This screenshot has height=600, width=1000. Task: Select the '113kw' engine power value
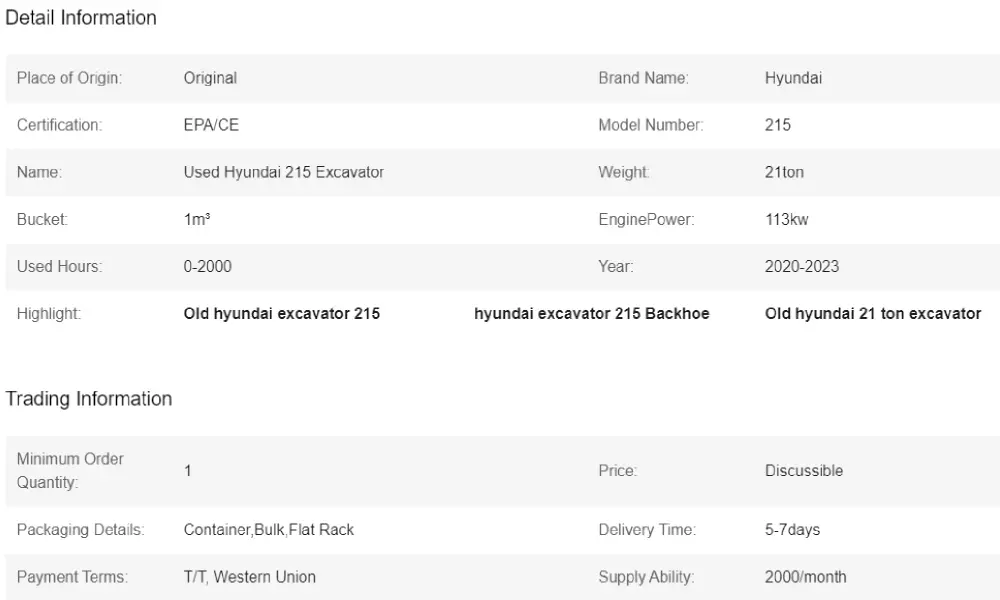[x=786, y=219]
